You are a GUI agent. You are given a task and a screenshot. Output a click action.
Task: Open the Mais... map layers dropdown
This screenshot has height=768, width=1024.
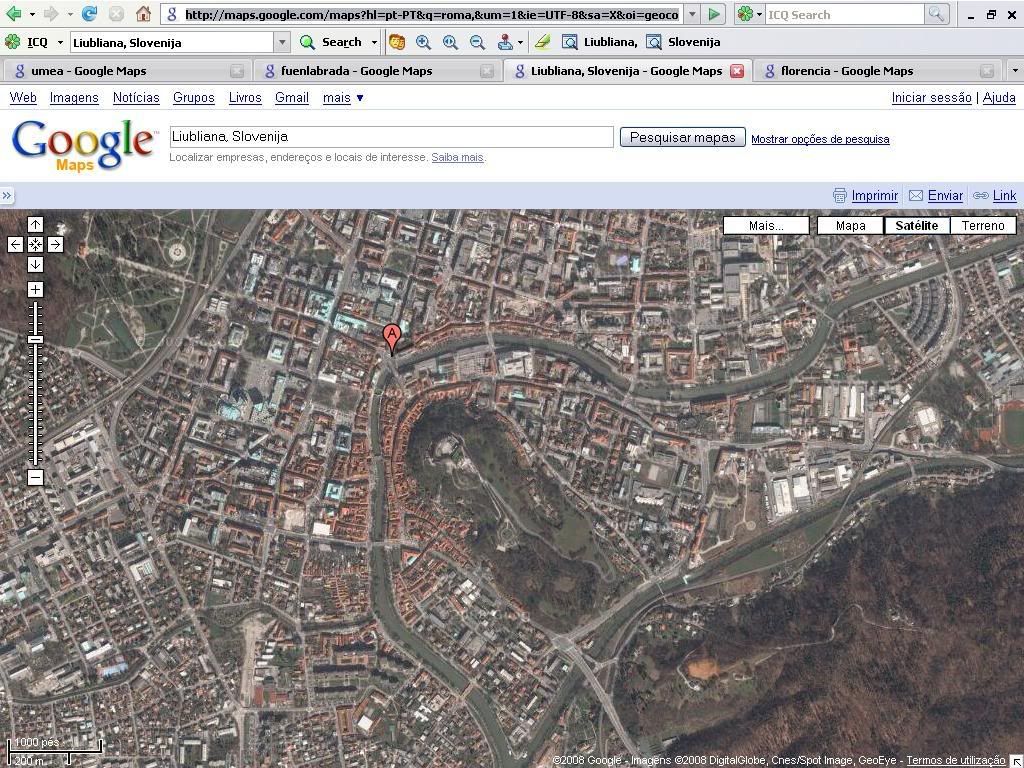coord(766,225)
